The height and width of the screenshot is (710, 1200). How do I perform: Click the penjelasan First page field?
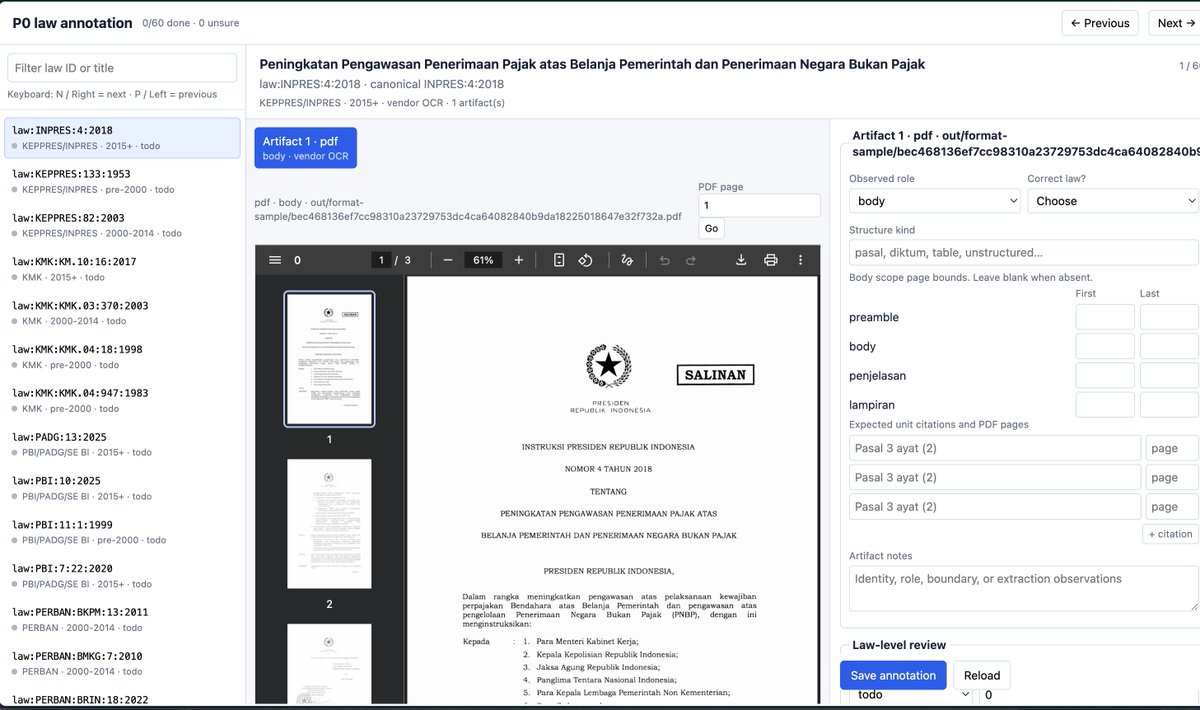coord(1105,375)
